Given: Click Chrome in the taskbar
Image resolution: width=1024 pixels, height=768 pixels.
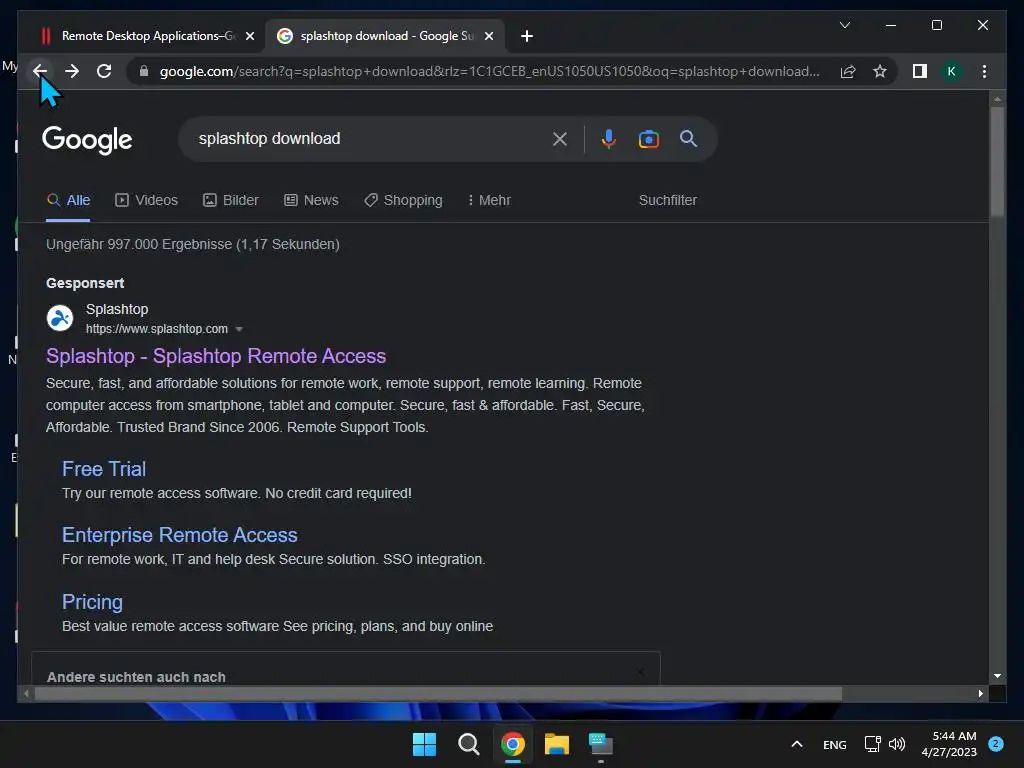Looking at the screenshot, I should [x=513, y=744].
